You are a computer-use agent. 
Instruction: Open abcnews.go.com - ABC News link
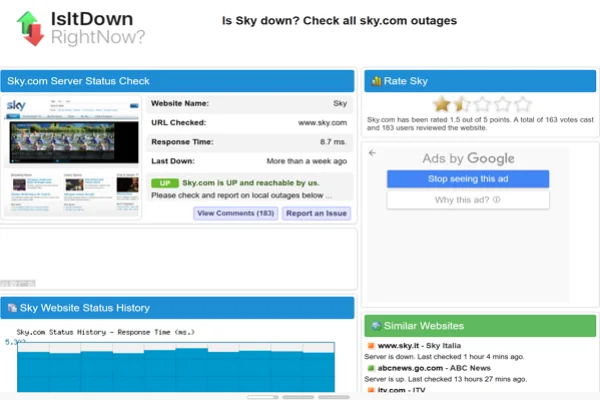coord(434,368)
